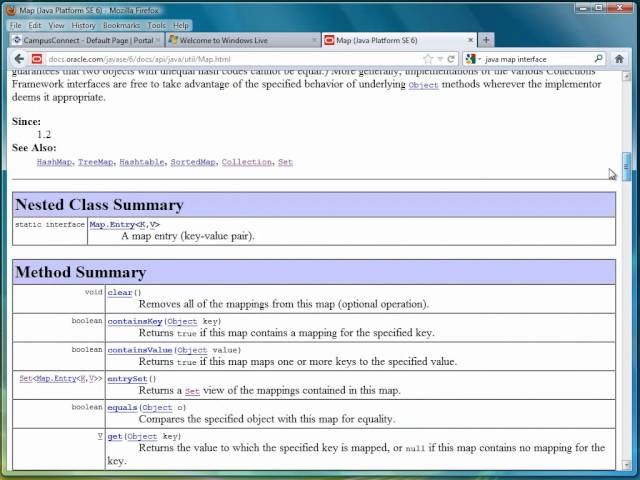Click the Method Summary heading

[x=81, y=272]
